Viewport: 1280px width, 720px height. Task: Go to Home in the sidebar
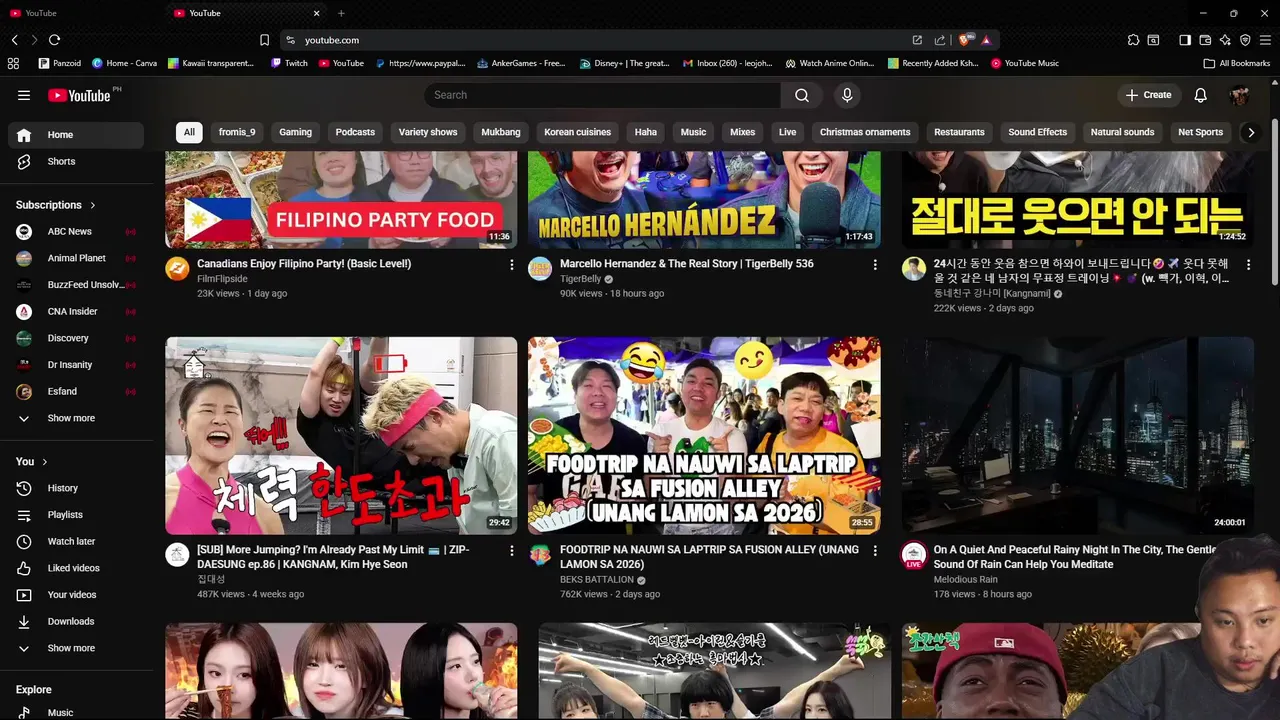pos(78,135)
